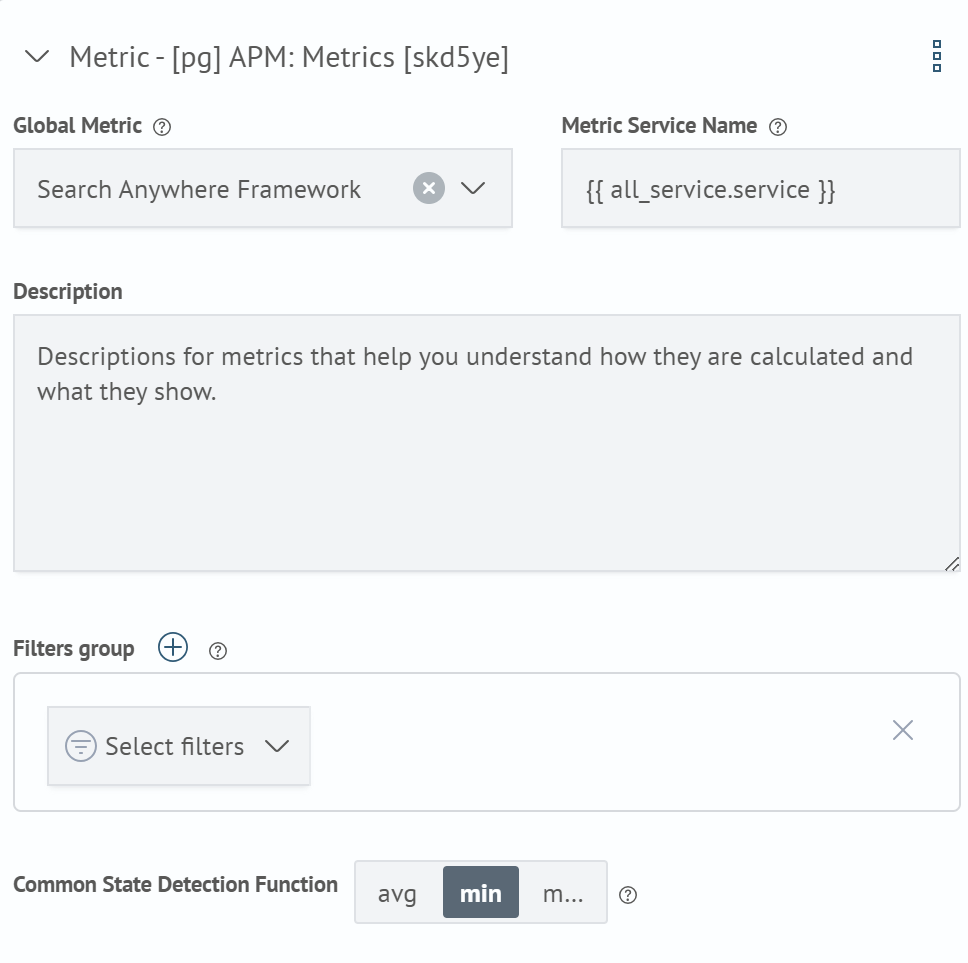
Task: Open the Global Metric dropdown arrow
Action: [x=473, y=188]
